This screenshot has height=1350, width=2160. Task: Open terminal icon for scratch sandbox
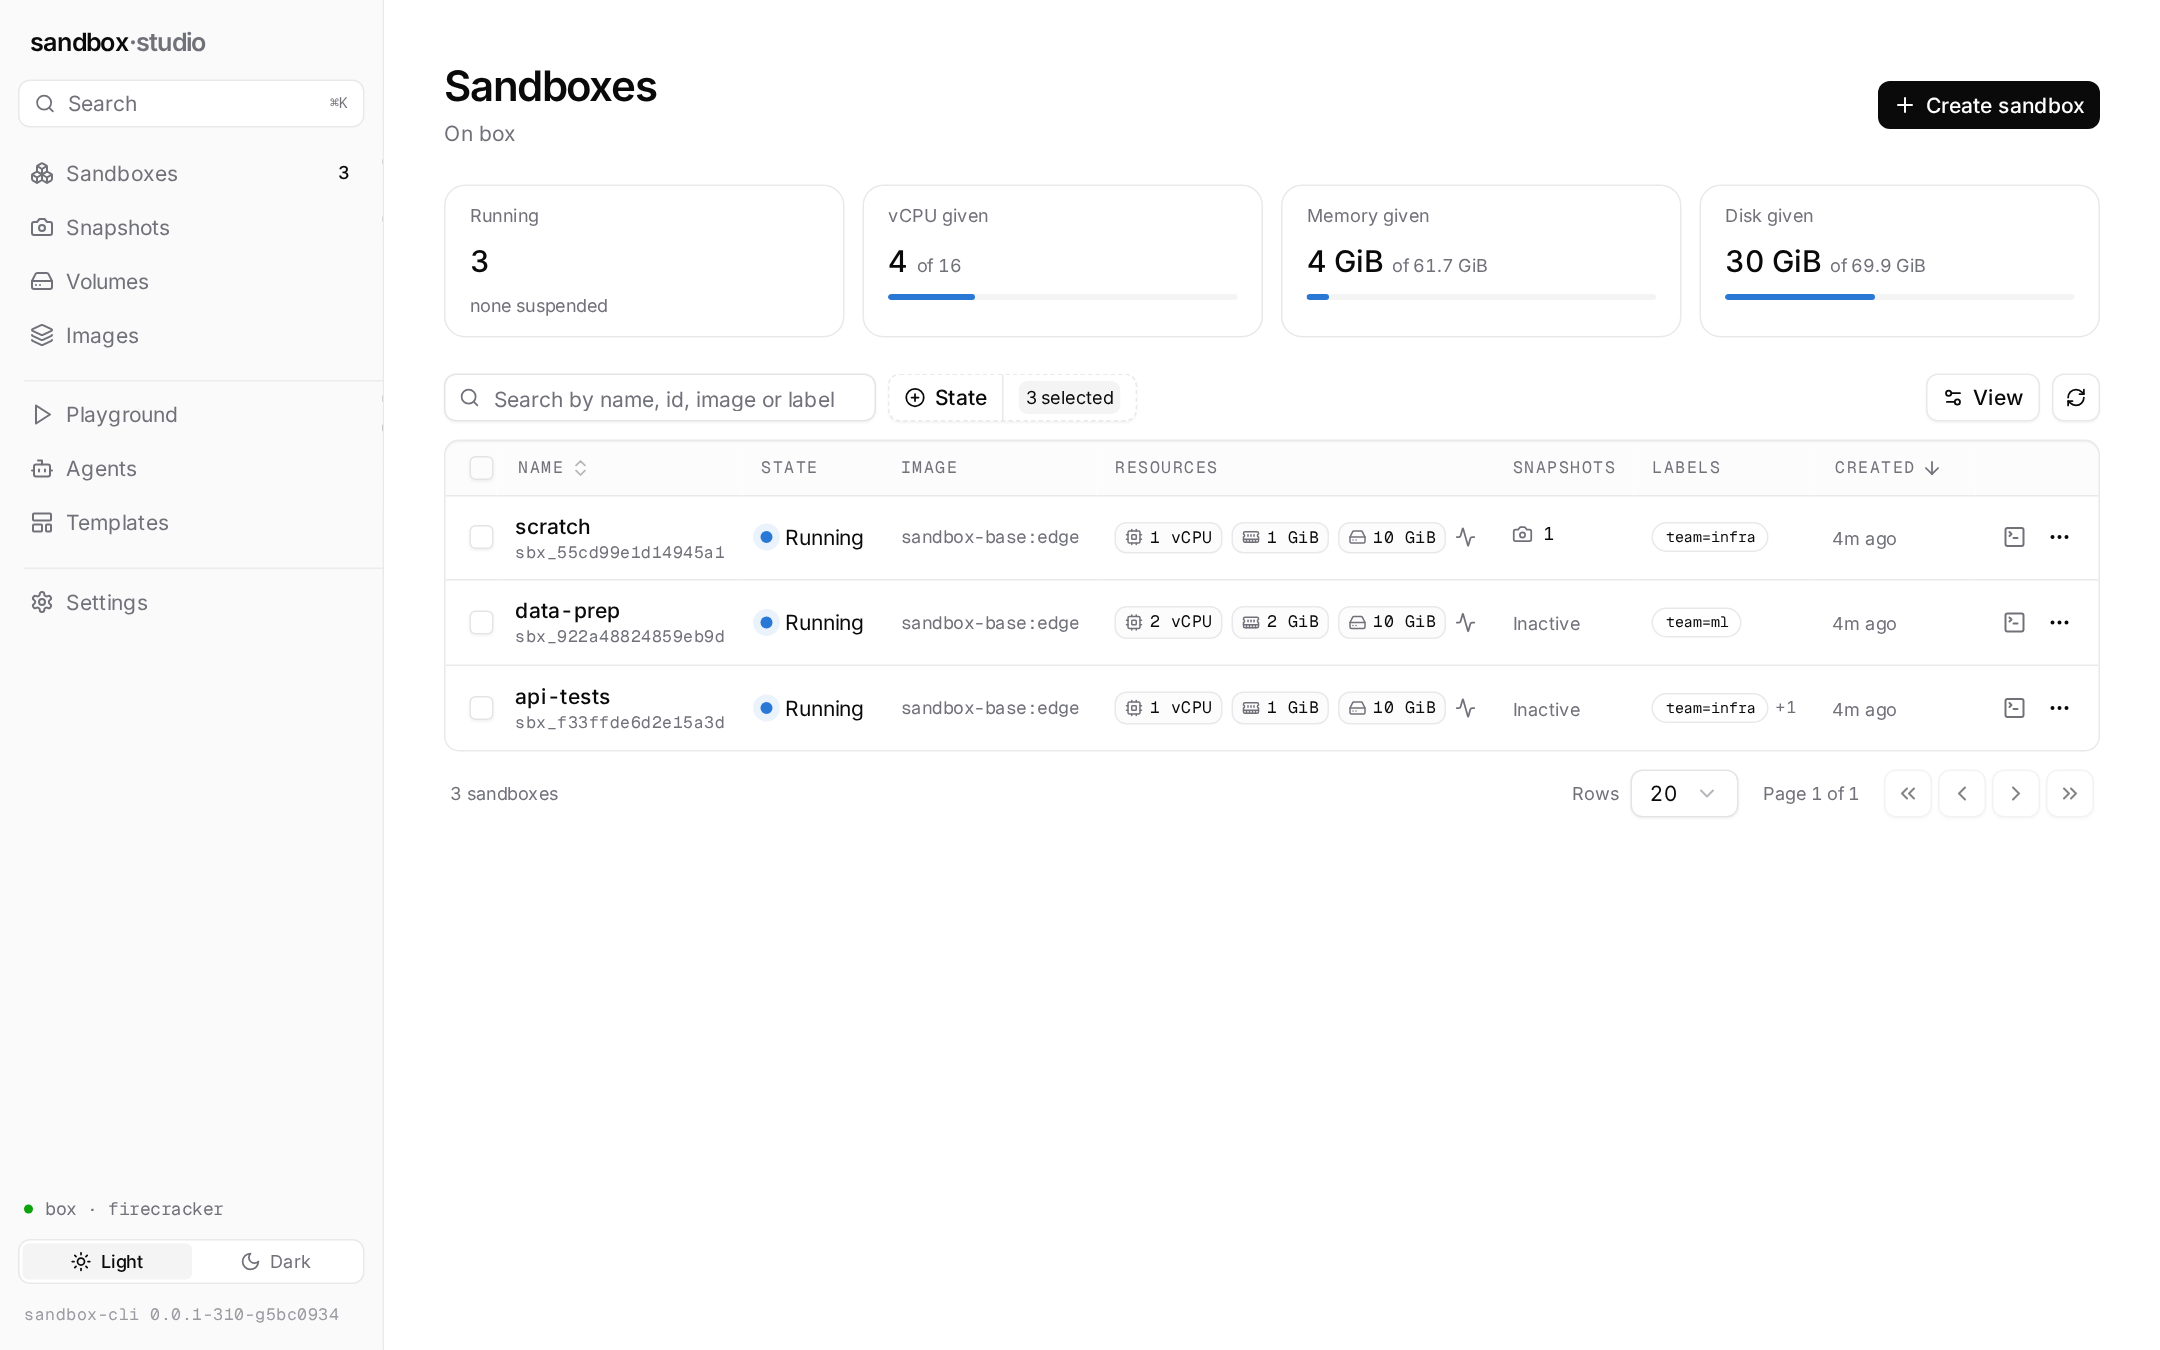coord(2014,537)
